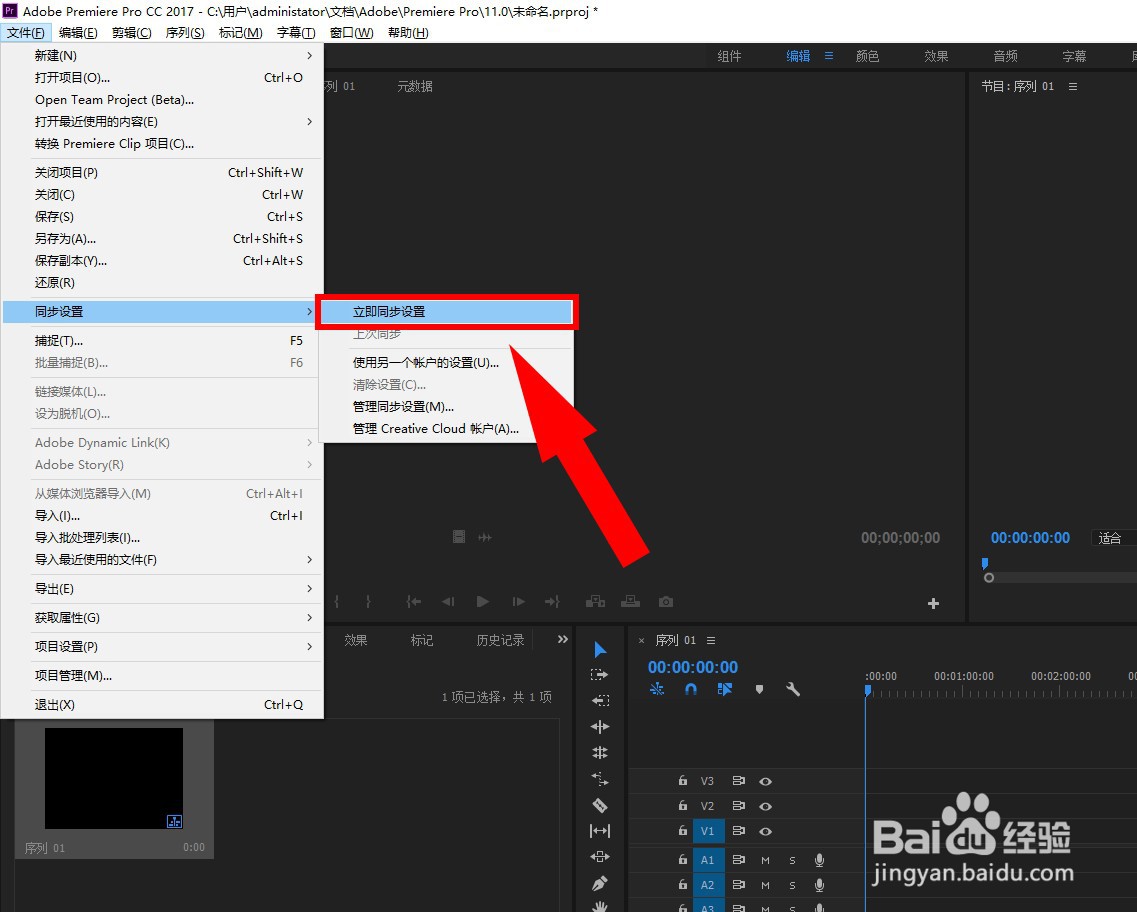Step forward one frame in source monitor

coord(518,602)
